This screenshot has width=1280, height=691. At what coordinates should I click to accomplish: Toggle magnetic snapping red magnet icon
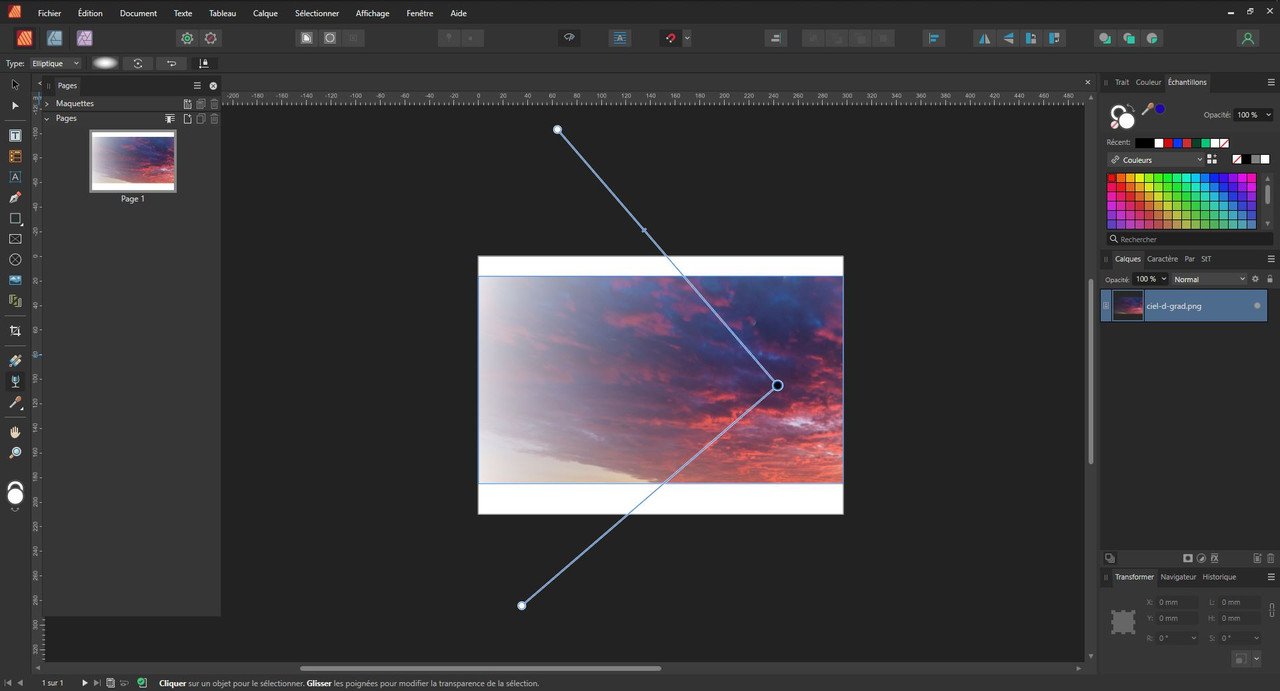pyautogui.click(x=671, y=38)
